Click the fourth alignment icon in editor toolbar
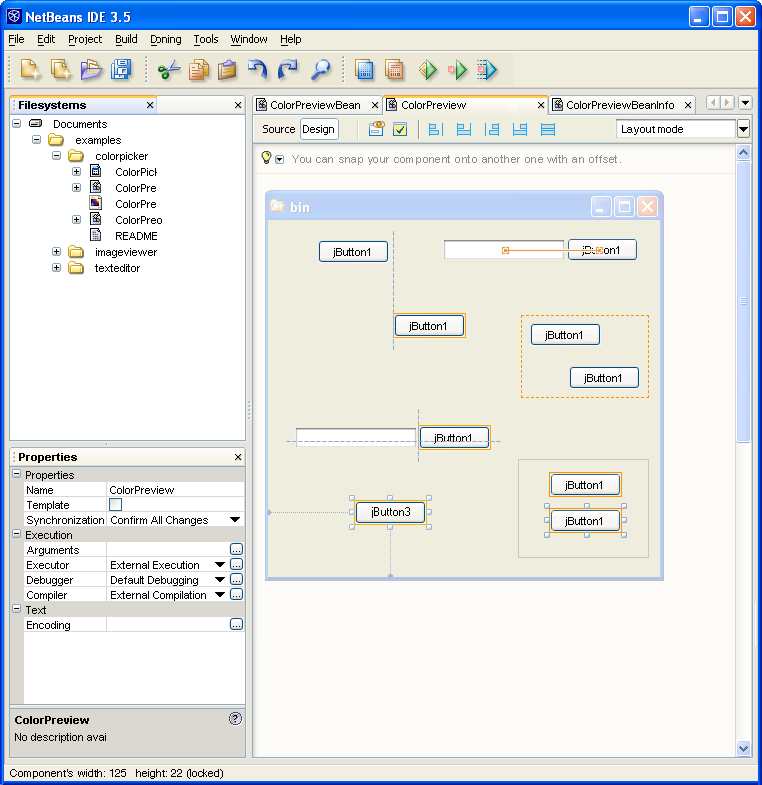This screenshot has height=785, width=762. click(x=520, y=130)
